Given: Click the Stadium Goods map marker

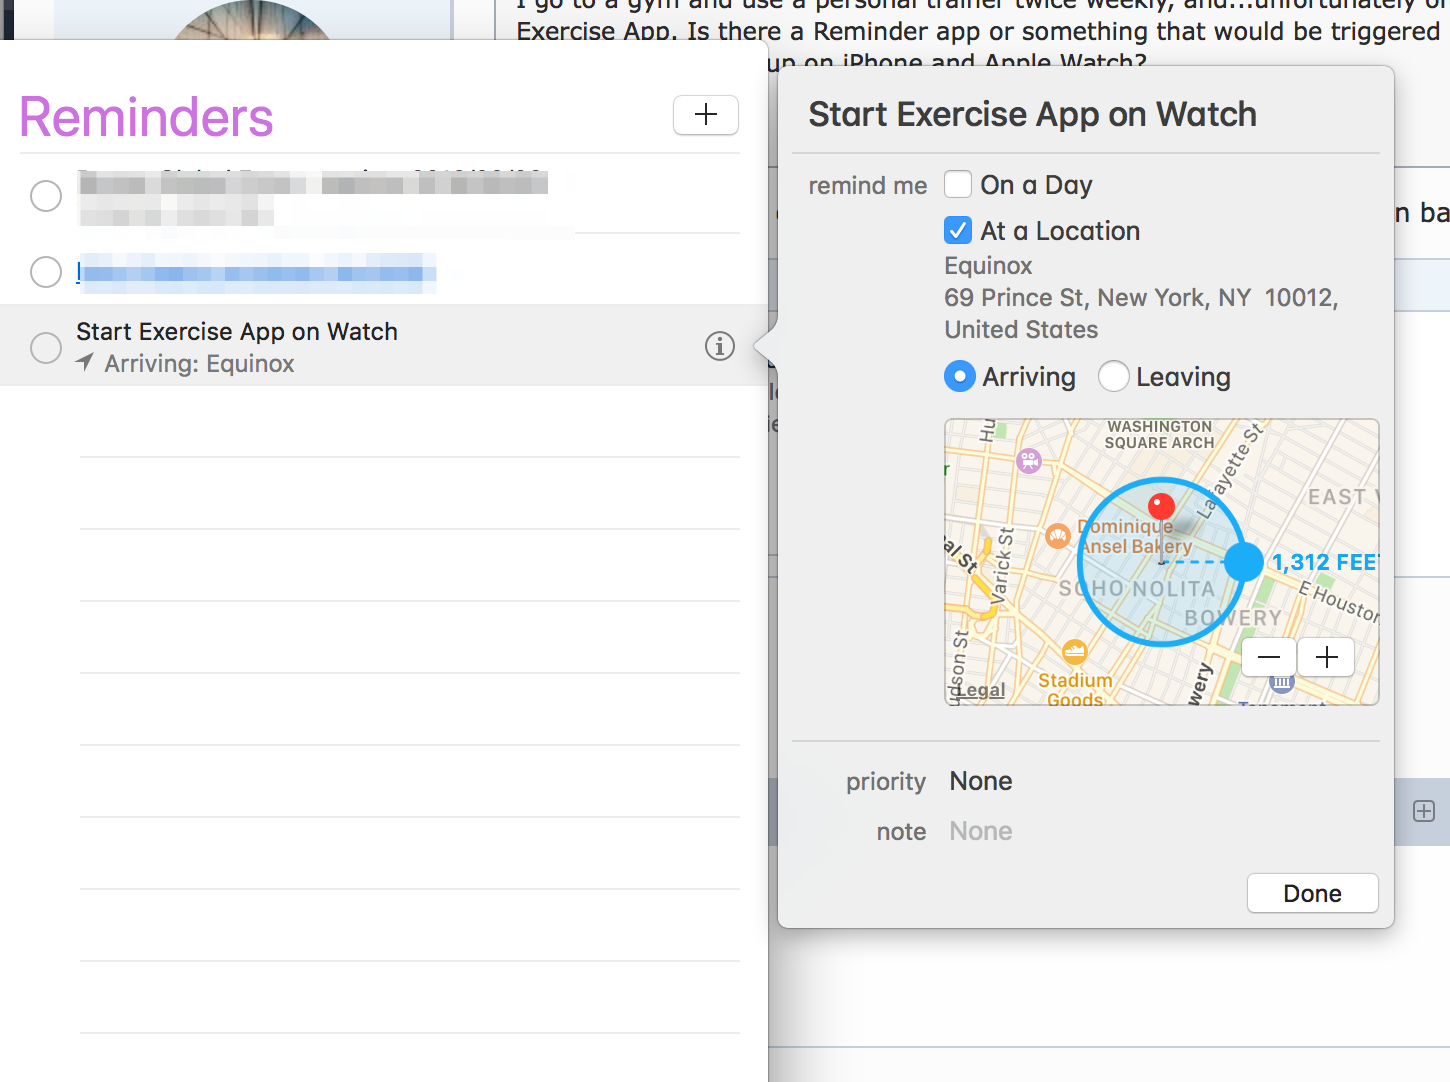Looking at the screenshot, I should tap(1075, 652).
